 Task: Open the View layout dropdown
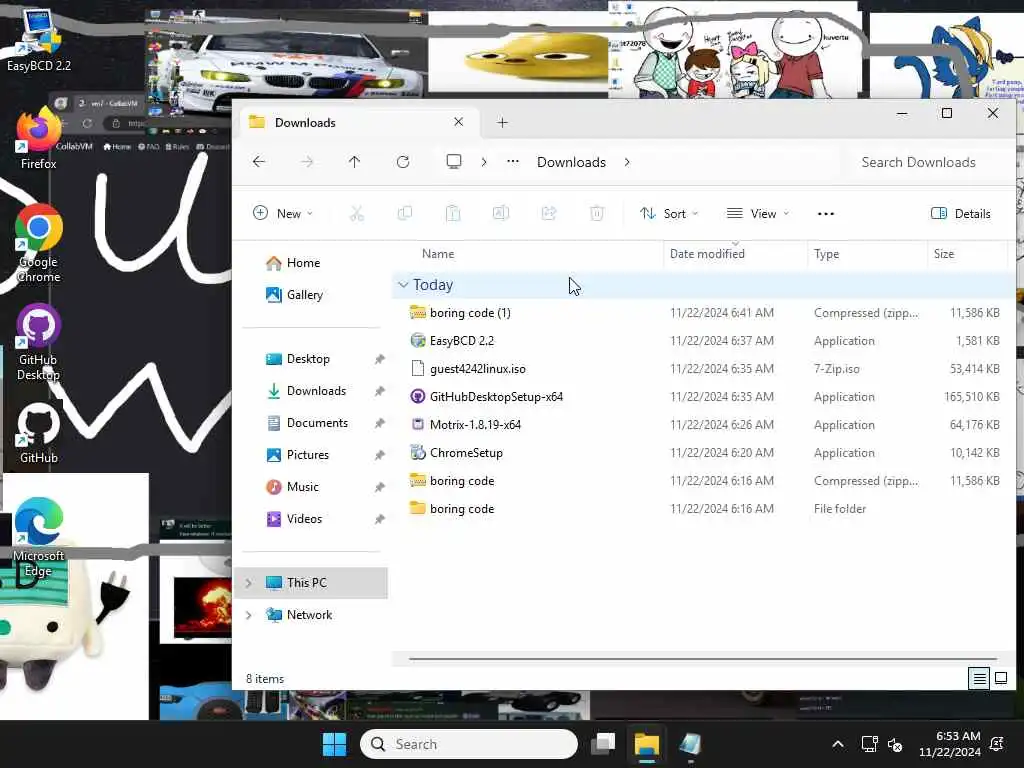point(758,214)
